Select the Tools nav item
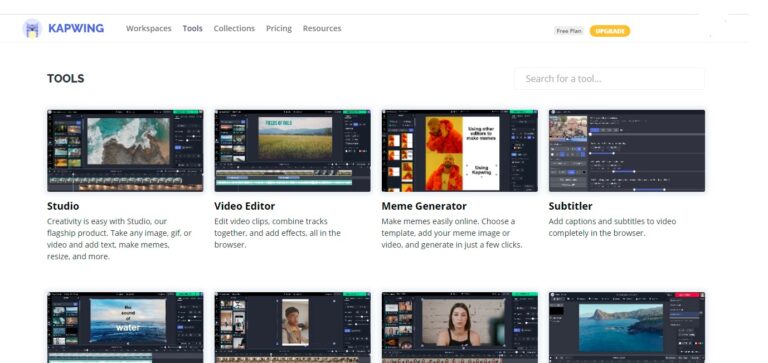Viewport: 768px width, 363px height. (x=192, y=28)
